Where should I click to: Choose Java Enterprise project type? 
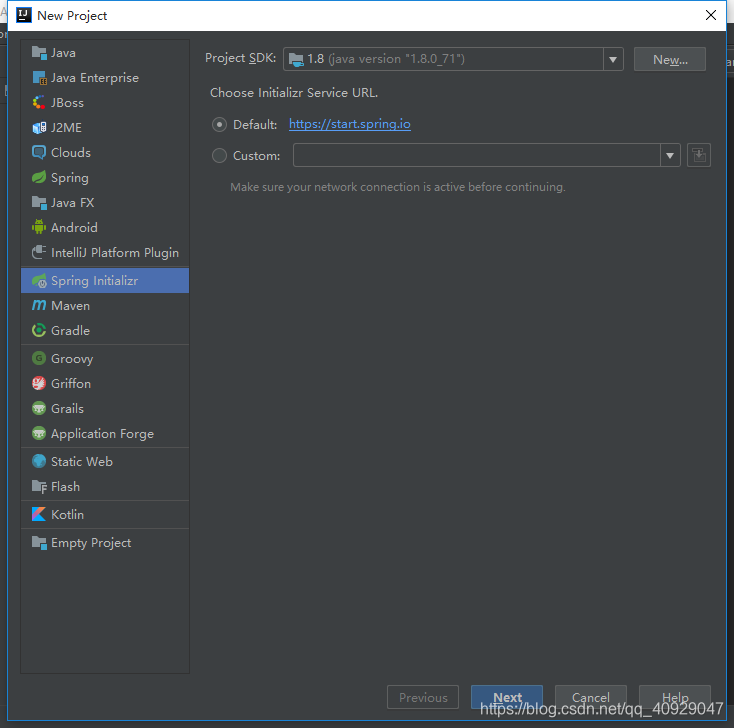(x=95, y=78)
